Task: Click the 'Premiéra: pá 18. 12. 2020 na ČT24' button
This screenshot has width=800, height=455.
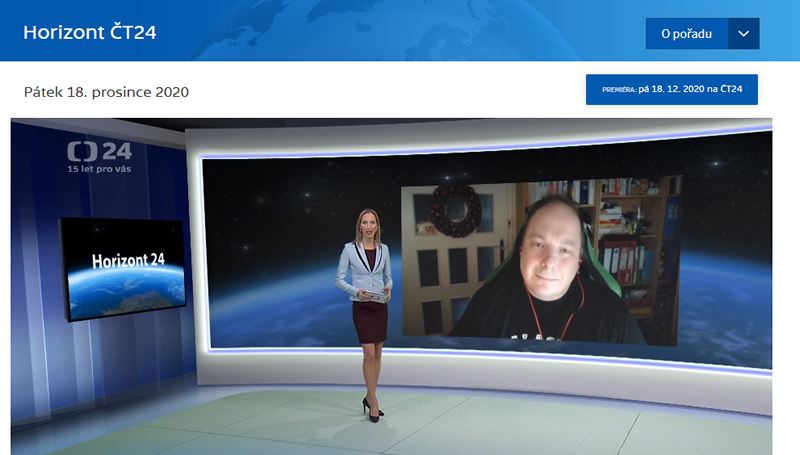Action: pyautogui.click(x=671, y=89)
